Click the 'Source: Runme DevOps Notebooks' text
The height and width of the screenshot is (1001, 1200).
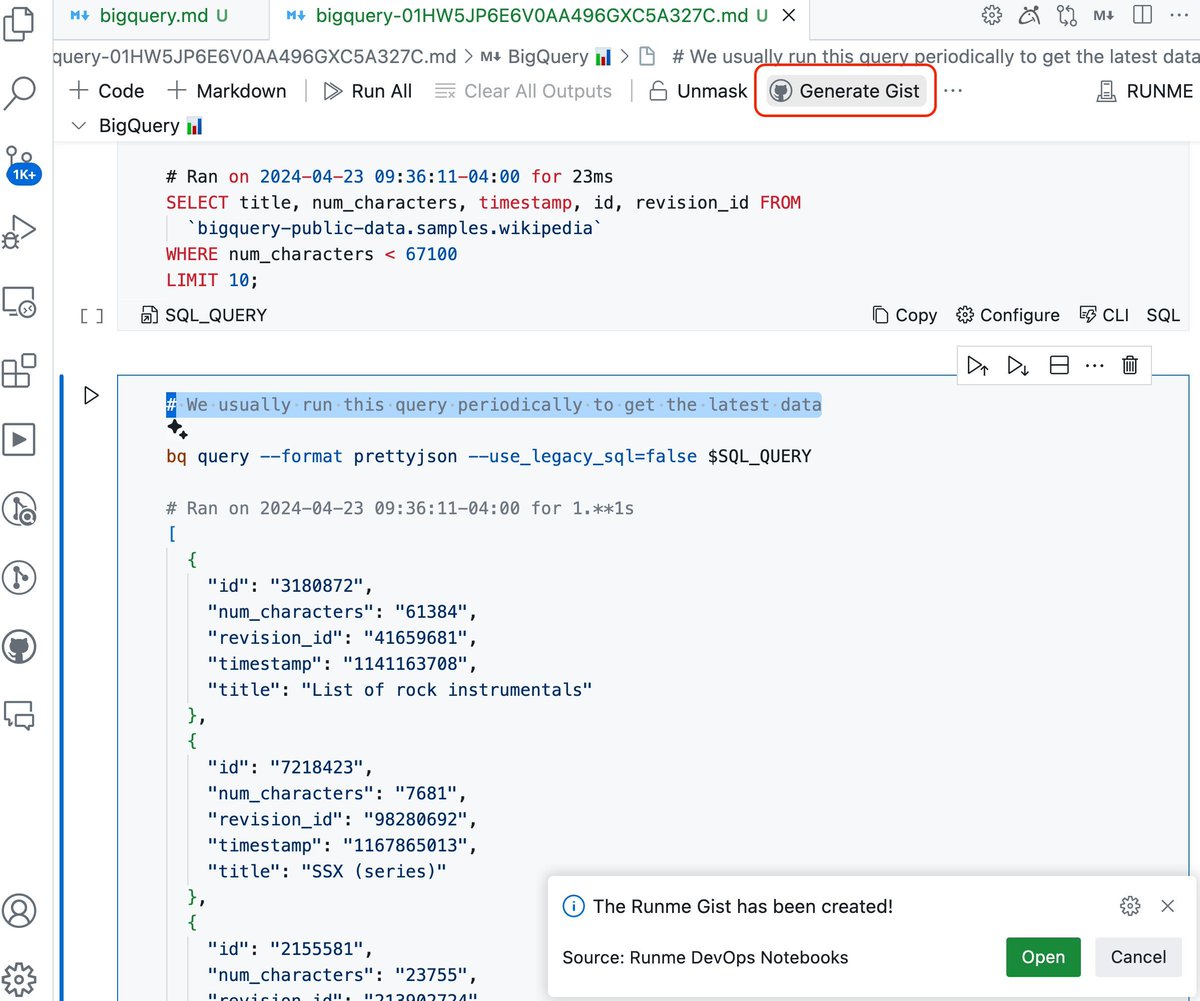click(705, 957)
